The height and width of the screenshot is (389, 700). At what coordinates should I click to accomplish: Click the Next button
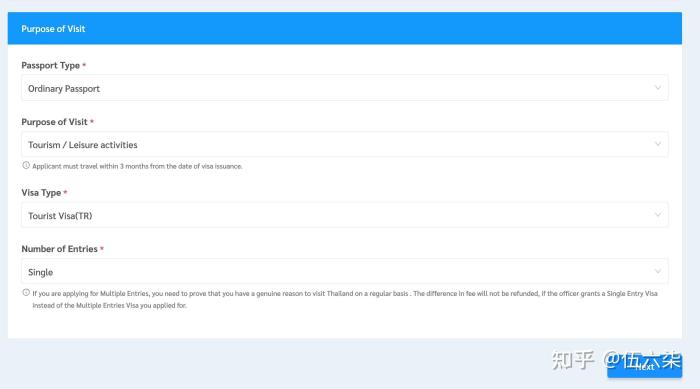pos(644,366)
